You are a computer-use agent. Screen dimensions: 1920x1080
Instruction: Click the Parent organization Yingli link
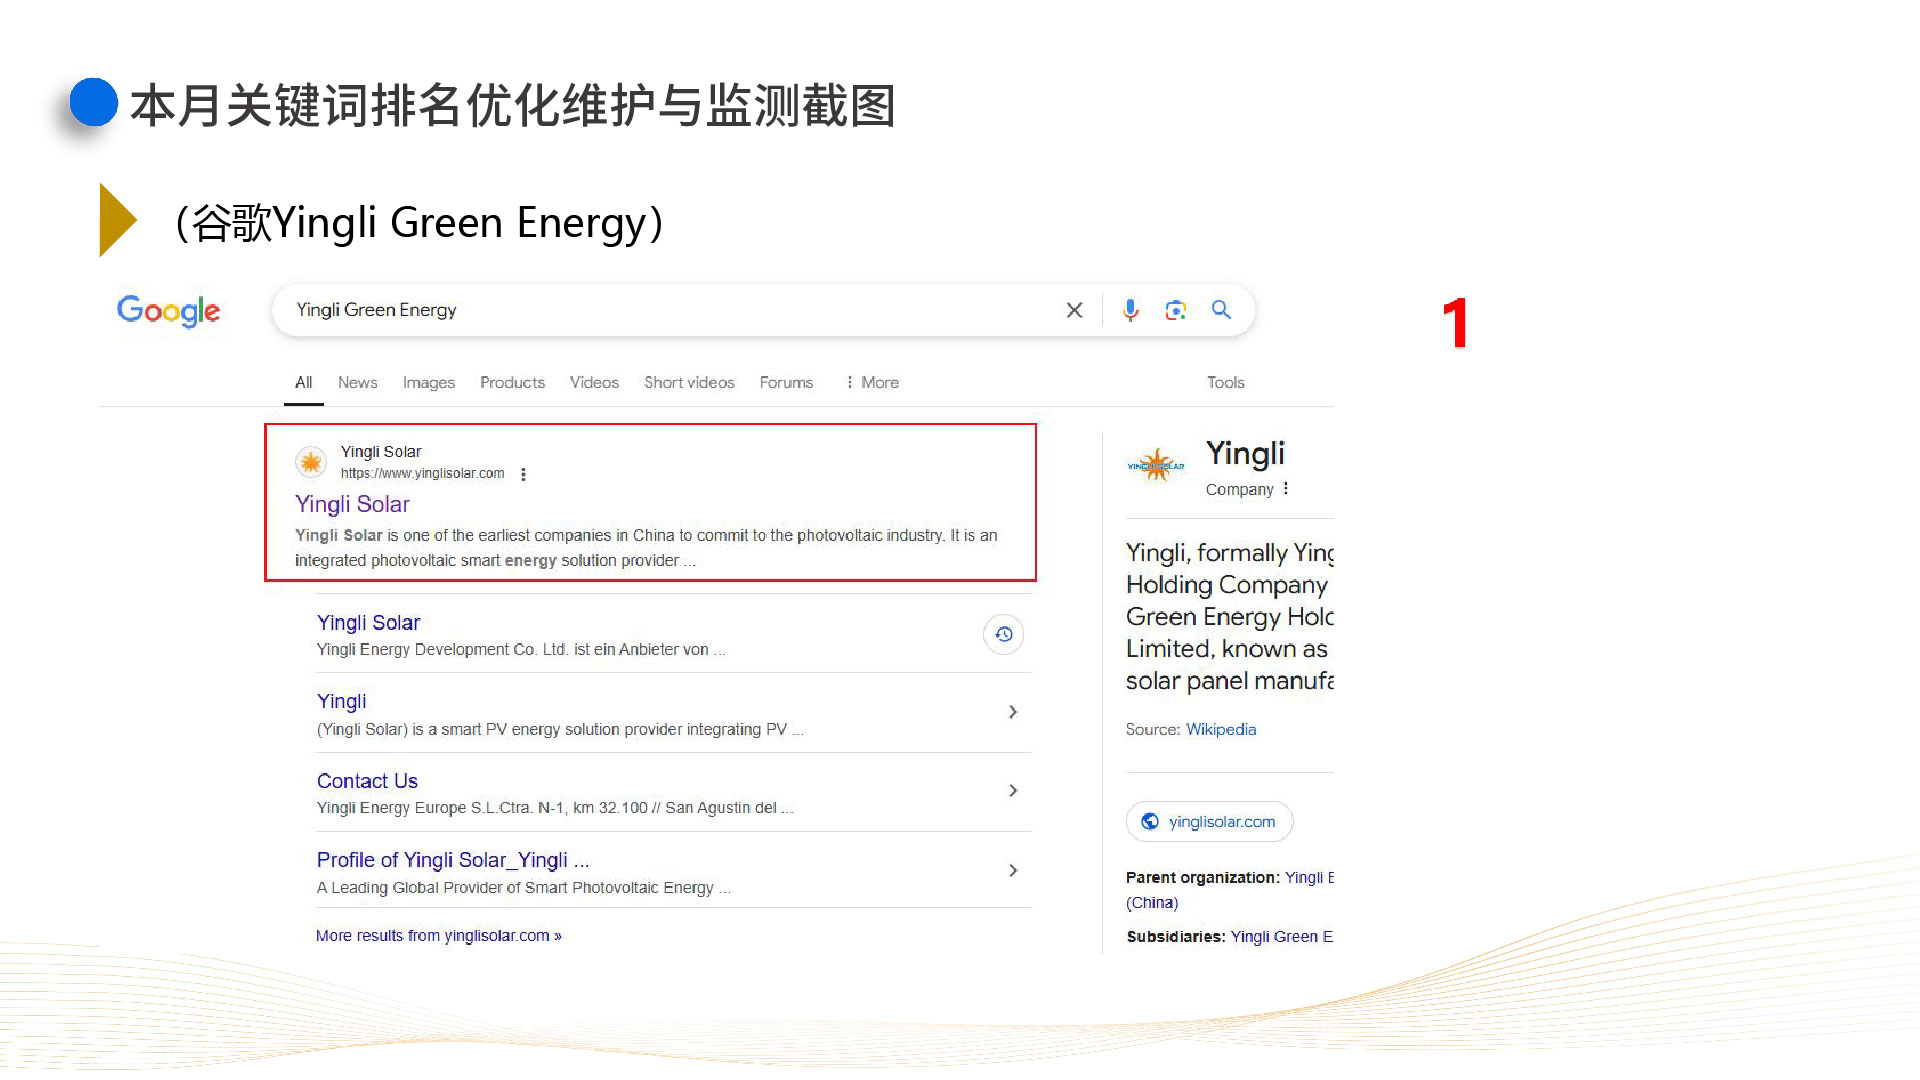[1309, 878]
